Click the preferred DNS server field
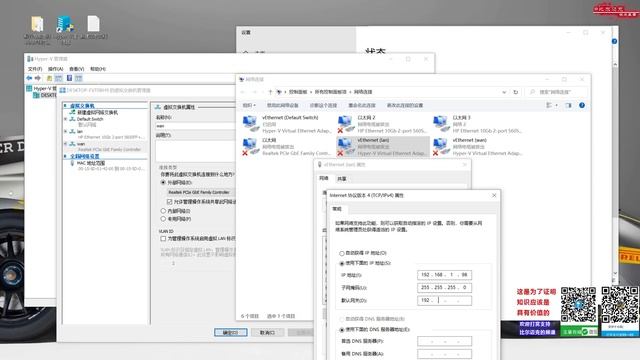The height and width of the screenshot is (360, 640). [x=444, y=341]
